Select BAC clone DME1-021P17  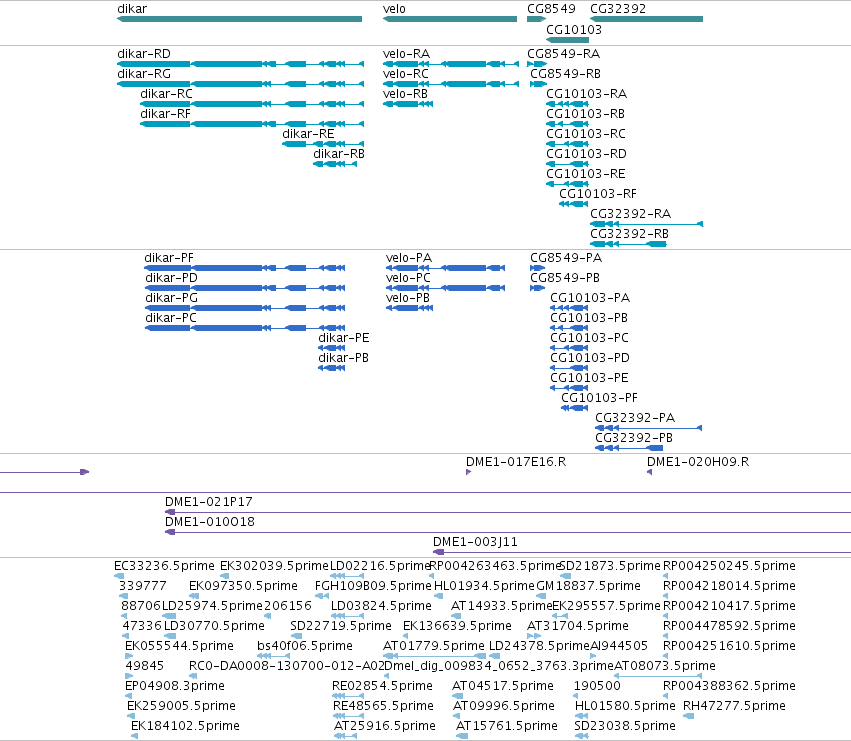508,512
